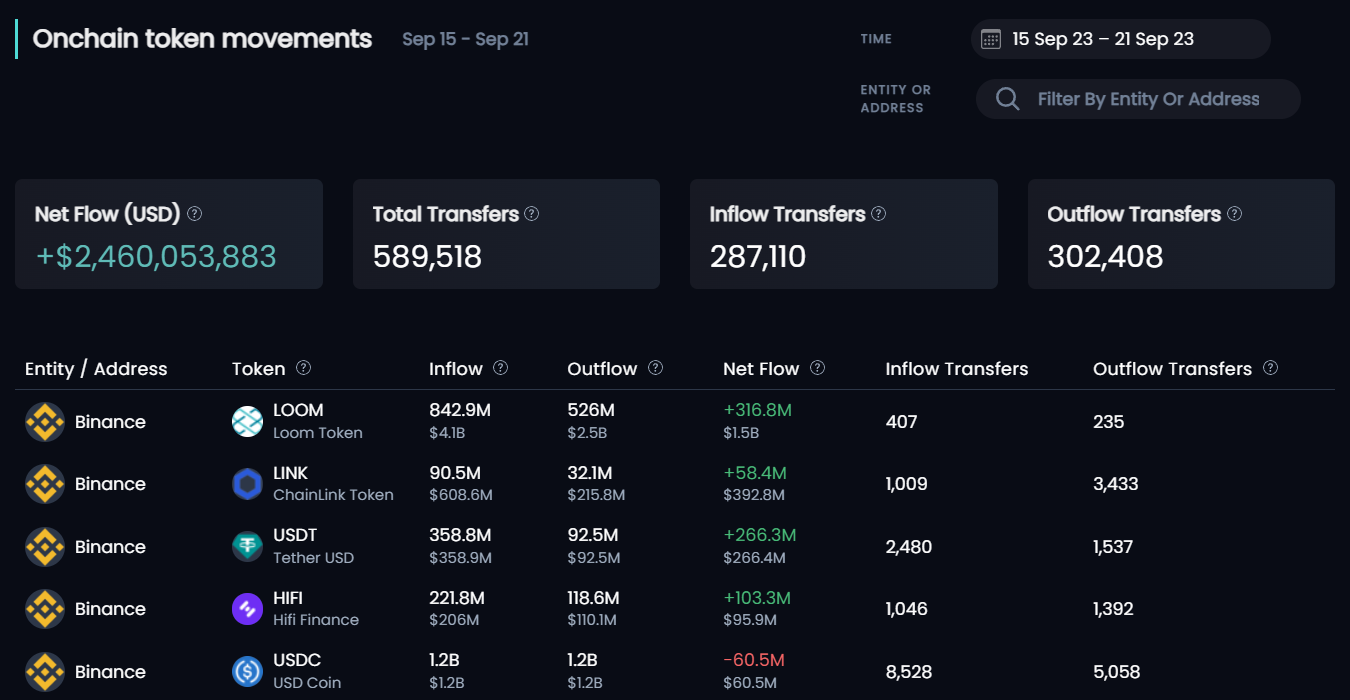Click HIFI inflow value 221.8M

pyautogui.click(x=457, y=598)
